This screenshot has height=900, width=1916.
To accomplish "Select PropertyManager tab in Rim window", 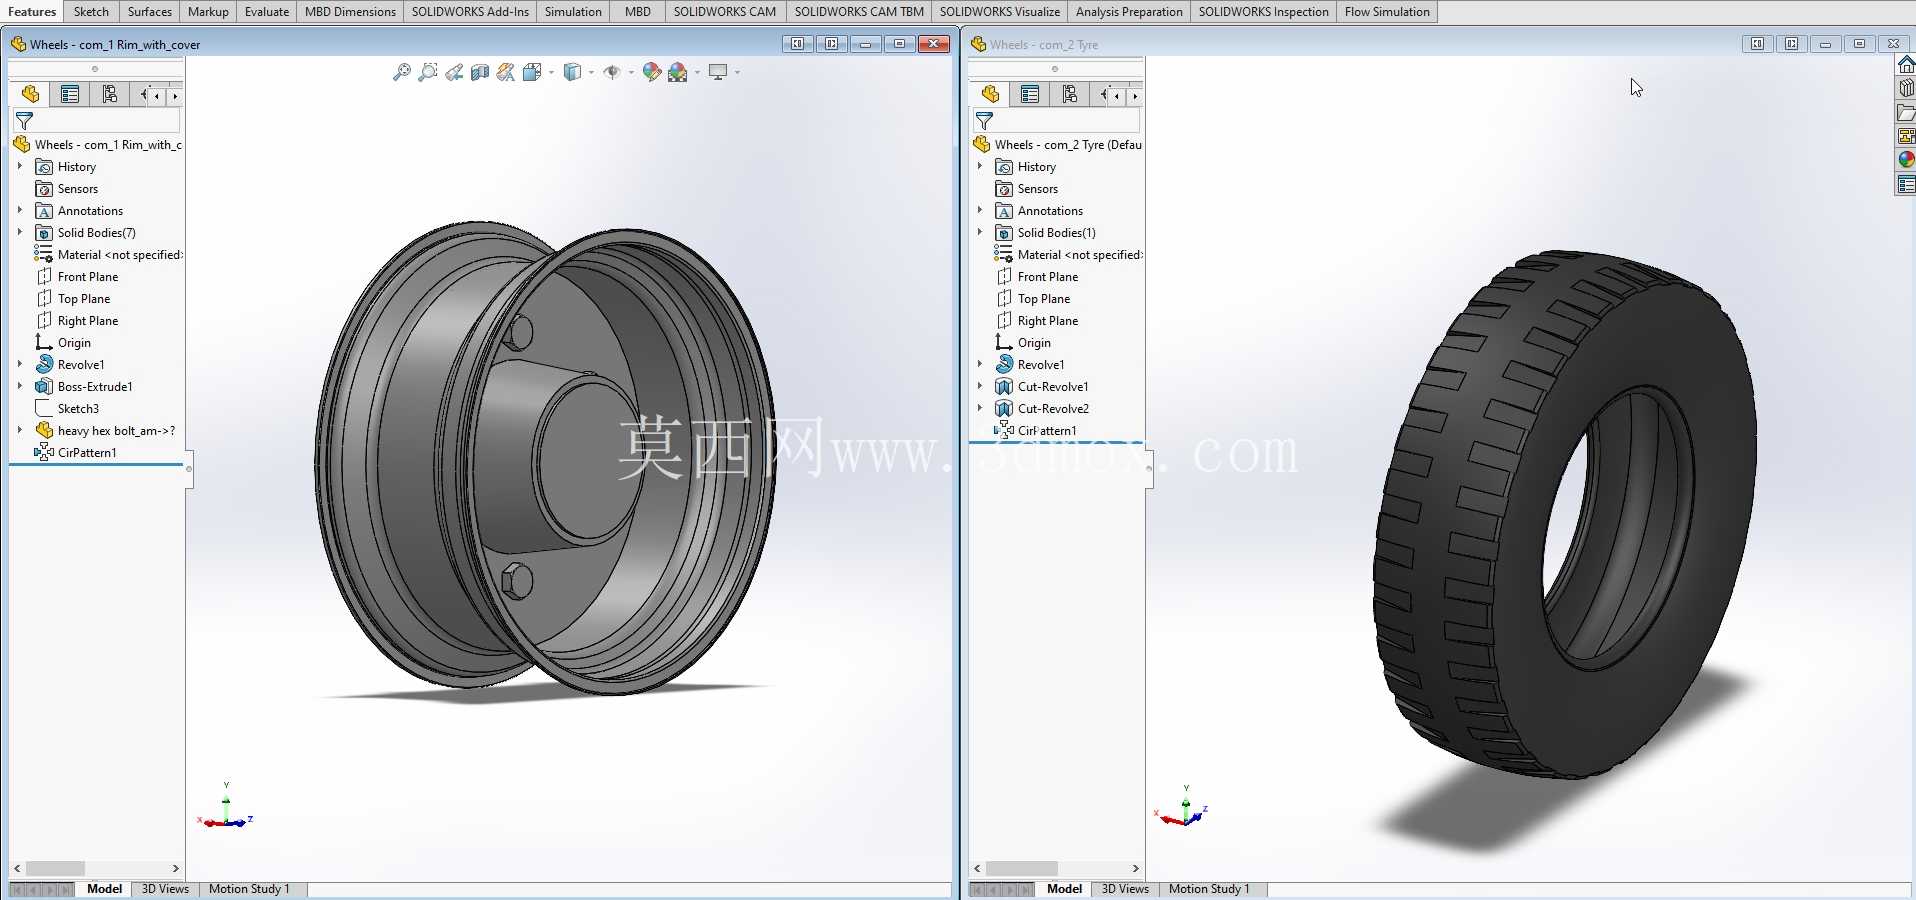I will tap(70, 94).
